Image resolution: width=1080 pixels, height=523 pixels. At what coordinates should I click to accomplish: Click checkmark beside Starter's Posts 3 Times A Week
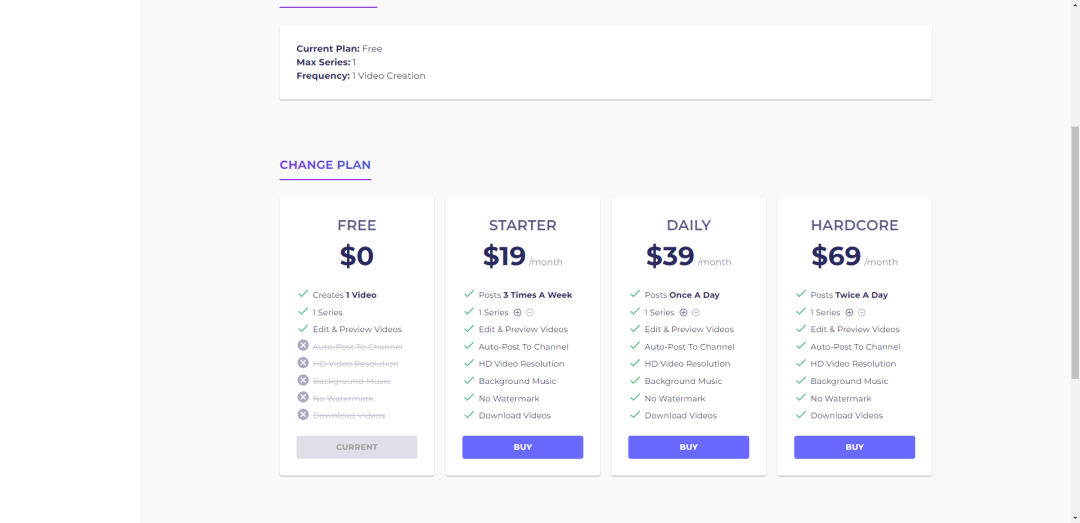(469, 294)
